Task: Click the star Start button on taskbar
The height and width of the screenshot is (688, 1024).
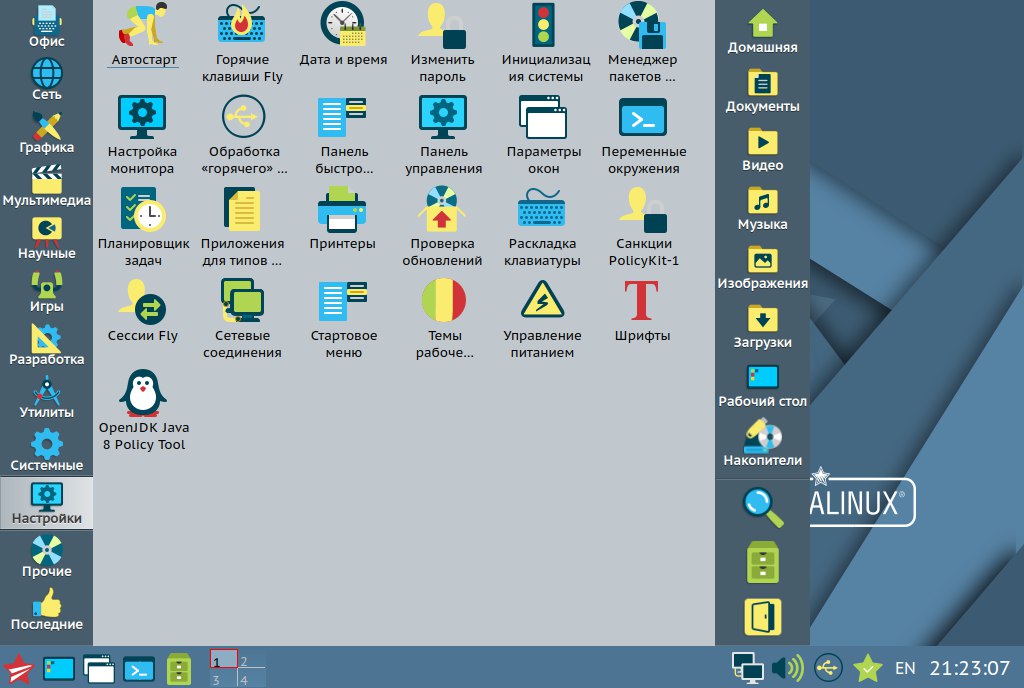Action: (18, 669)
